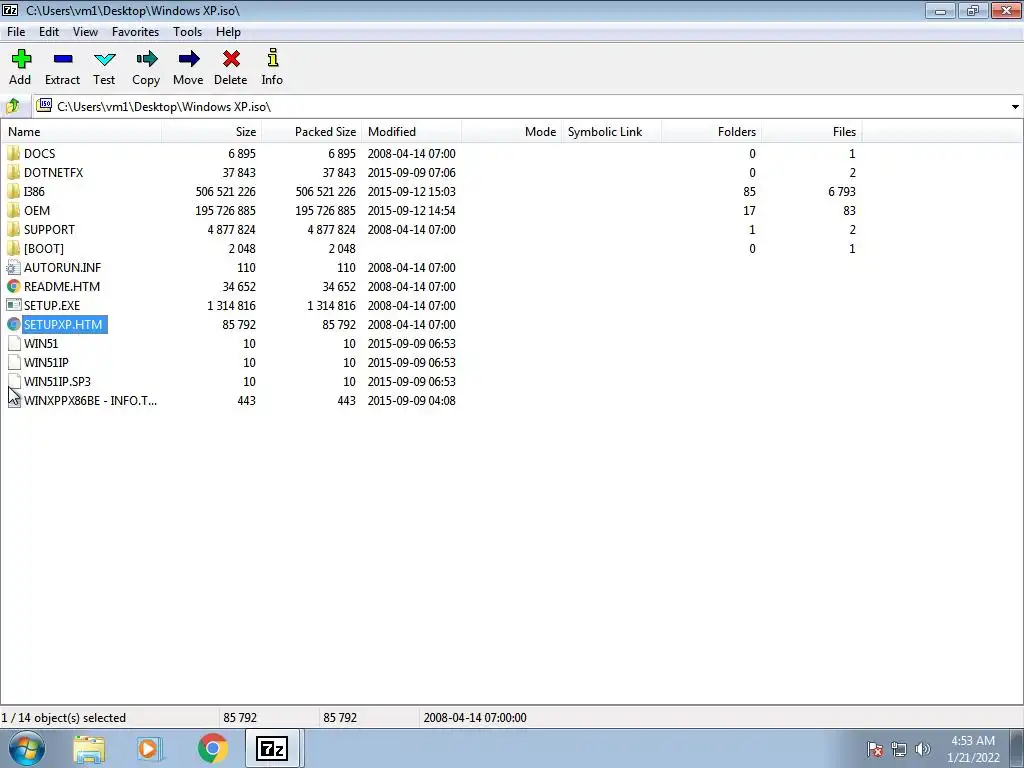1024x768 pixels.
Task: Click the volume tray icon
Action: (x=923, y=749)
